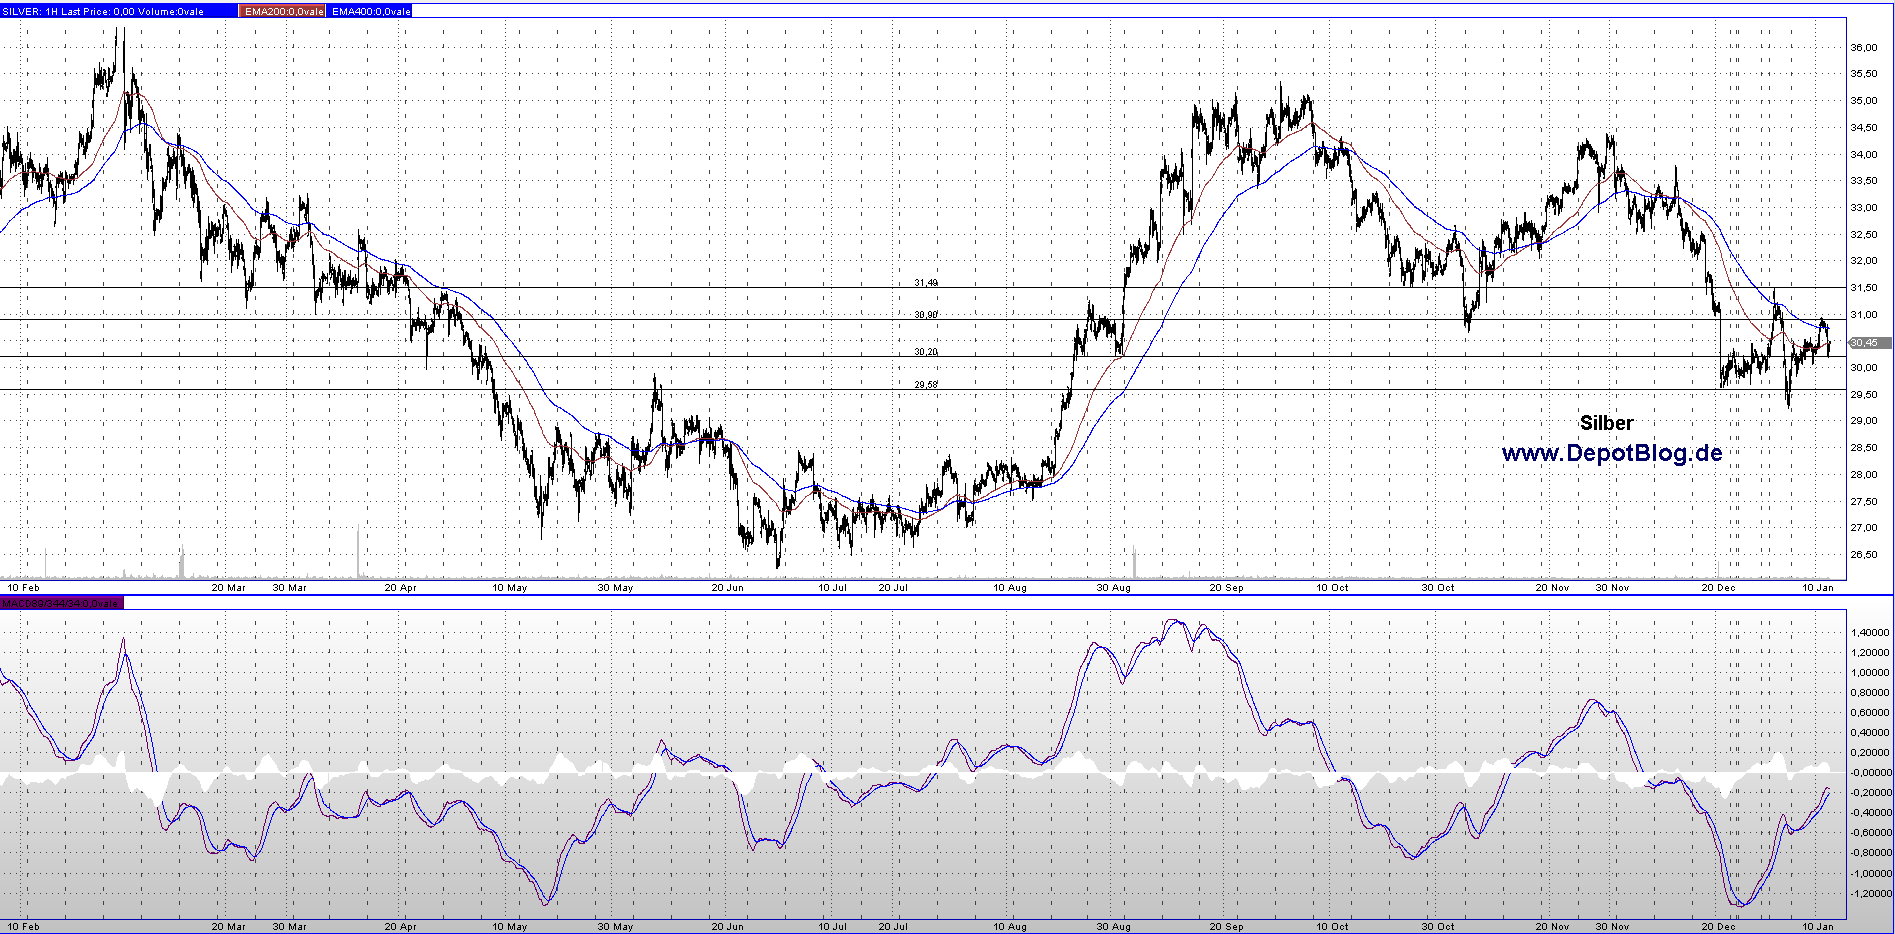
Task: Select the 29,58 horizontal level label
Action: (x=926, y=385)
